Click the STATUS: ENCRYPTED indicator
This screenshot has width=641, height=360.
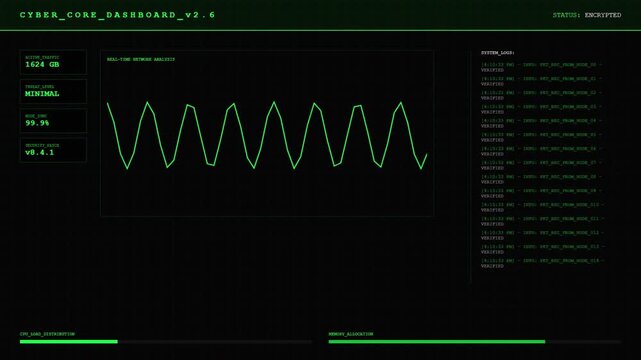coord(587,15)
